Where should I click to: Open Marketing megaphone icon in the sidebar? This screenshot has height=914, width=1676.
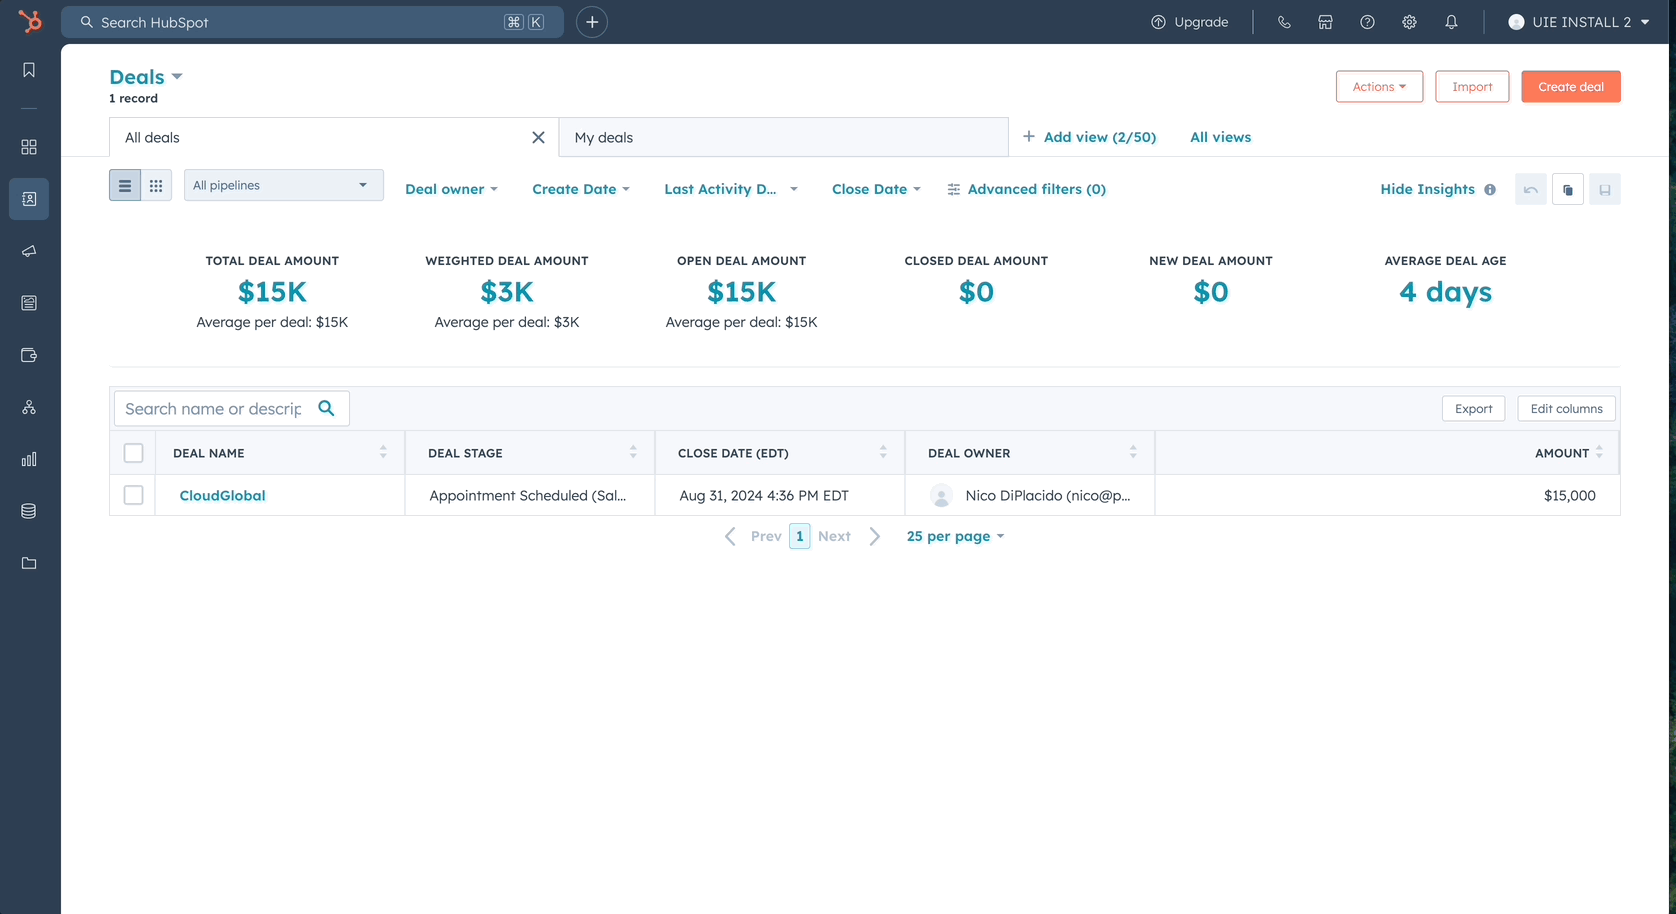coord(29,251)
